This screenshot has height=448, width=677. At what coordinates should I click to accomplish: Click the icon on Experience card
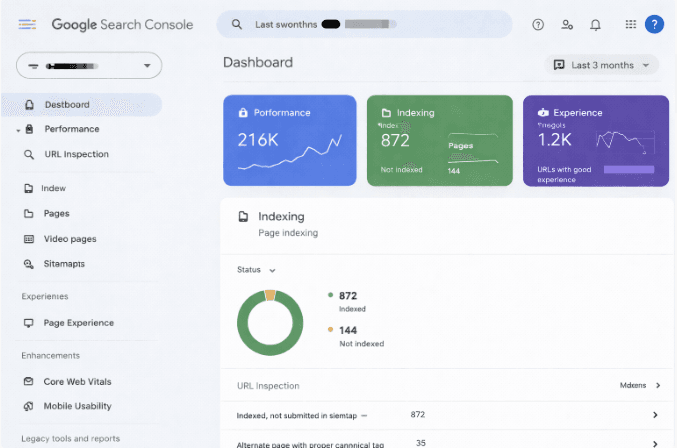543,113
